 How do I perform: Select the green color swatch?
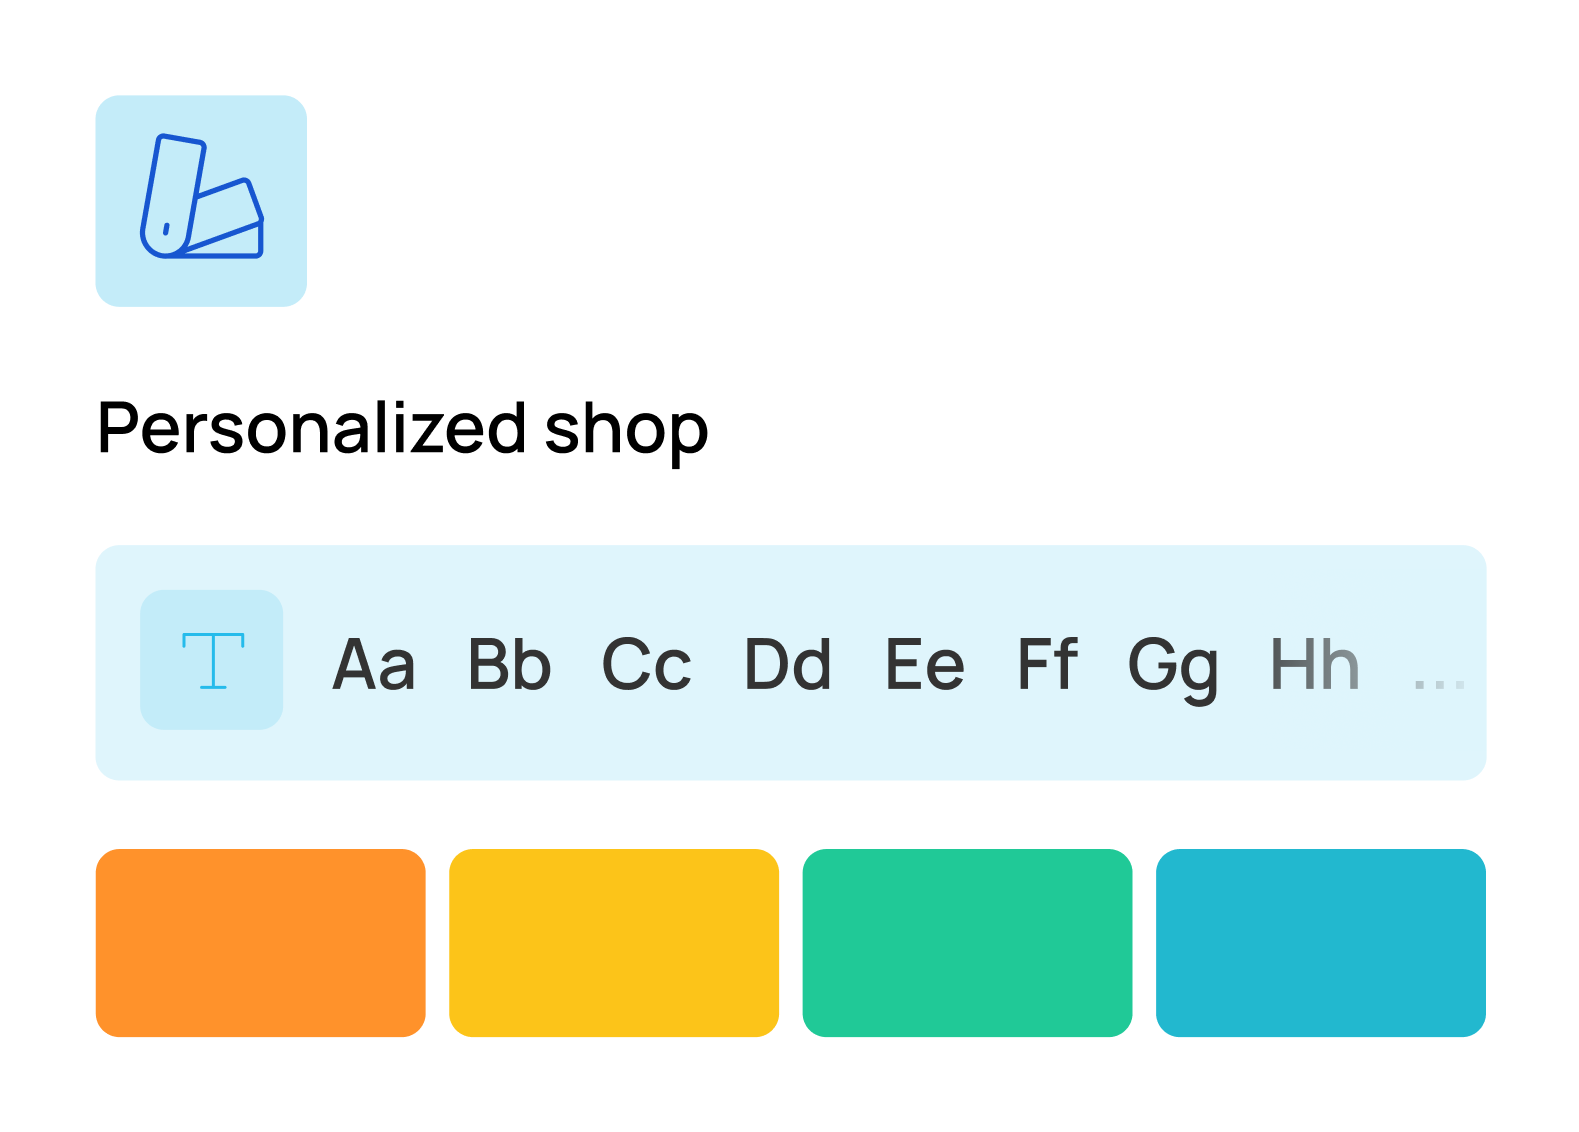pos(967,943)
